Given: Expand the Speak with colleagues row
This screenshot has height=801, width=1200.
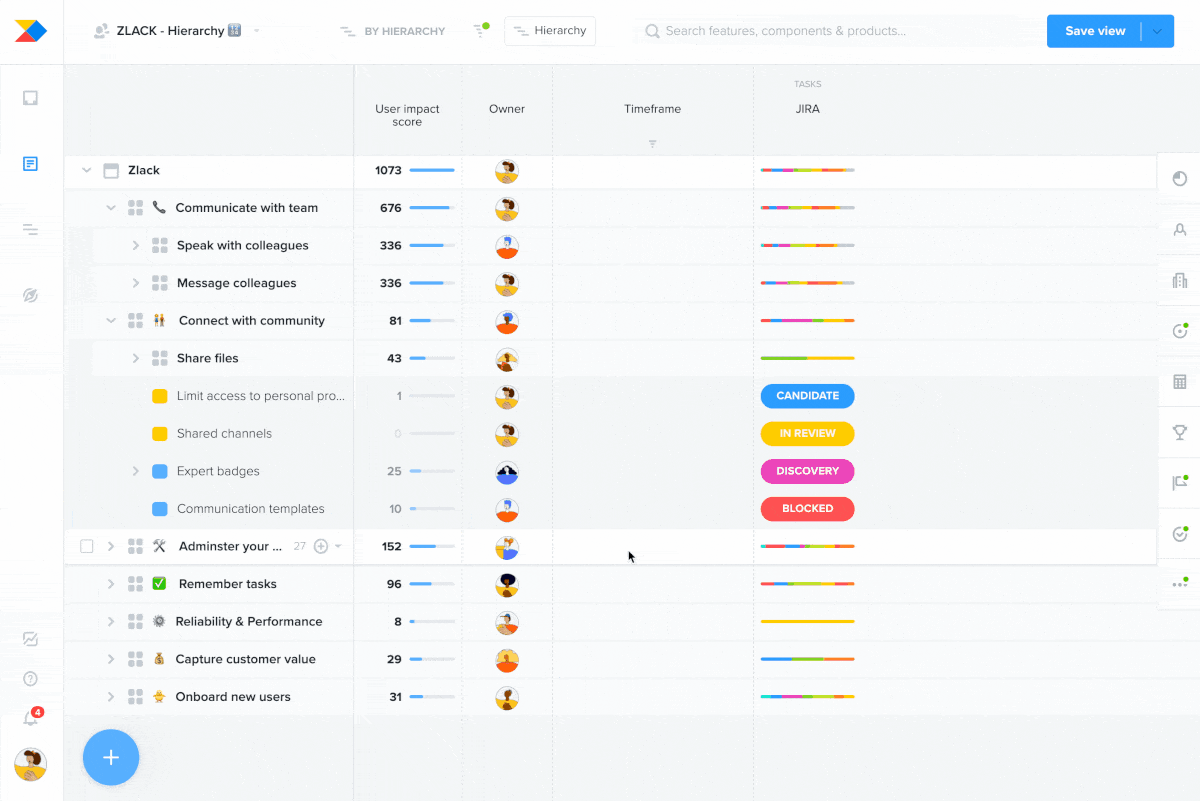Looking at the screenshot, I should [135, 245].
